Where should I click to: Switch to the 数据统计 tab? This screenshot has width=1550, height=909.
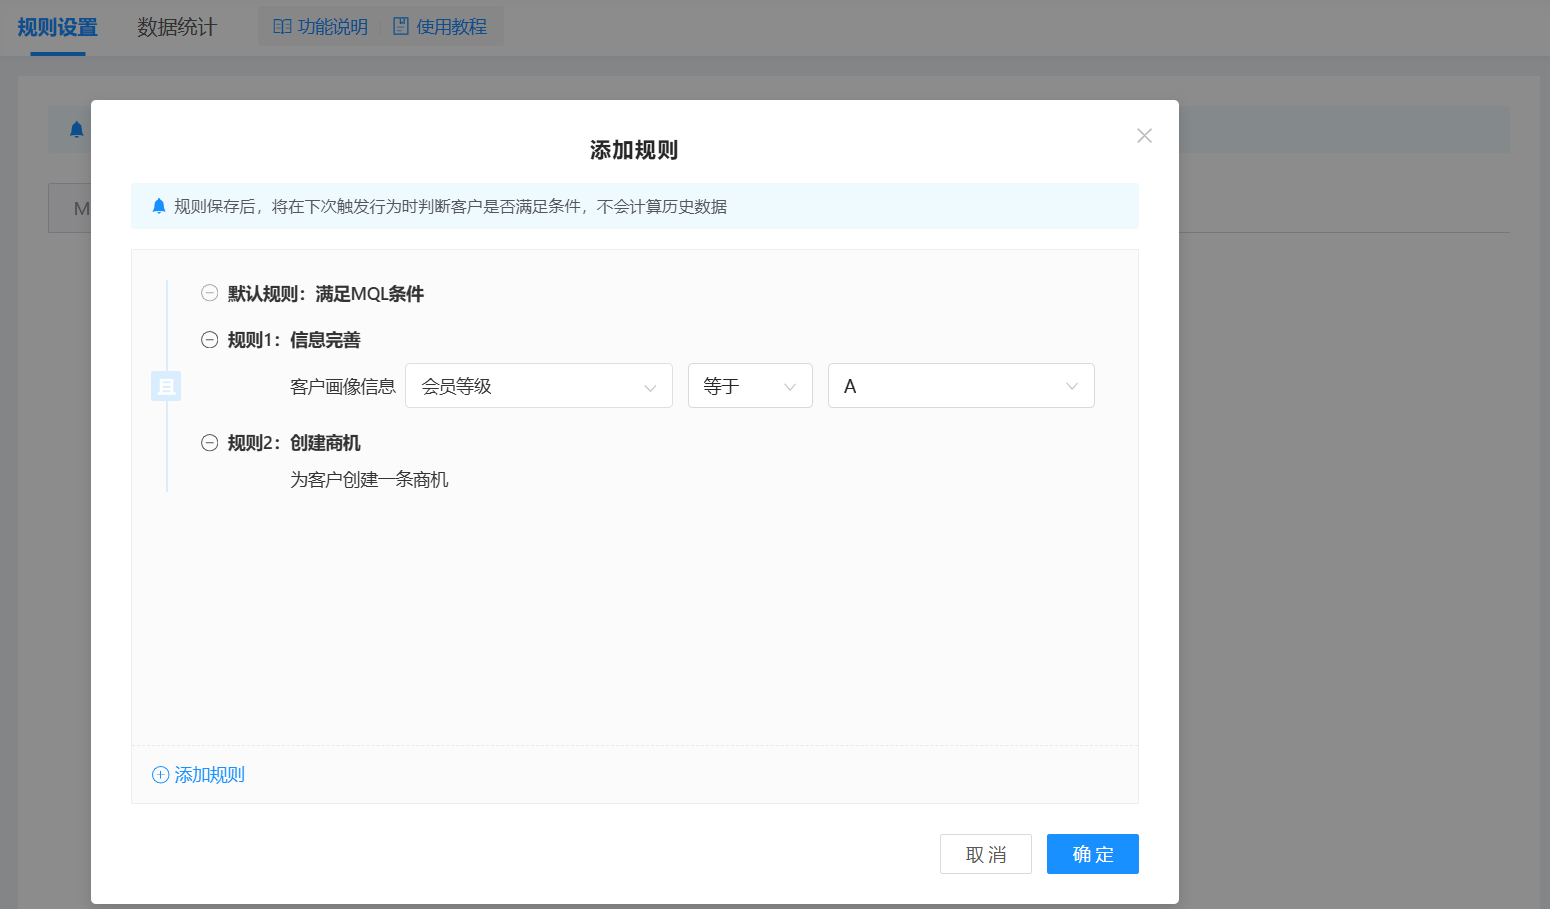click(x=177, y=27)
